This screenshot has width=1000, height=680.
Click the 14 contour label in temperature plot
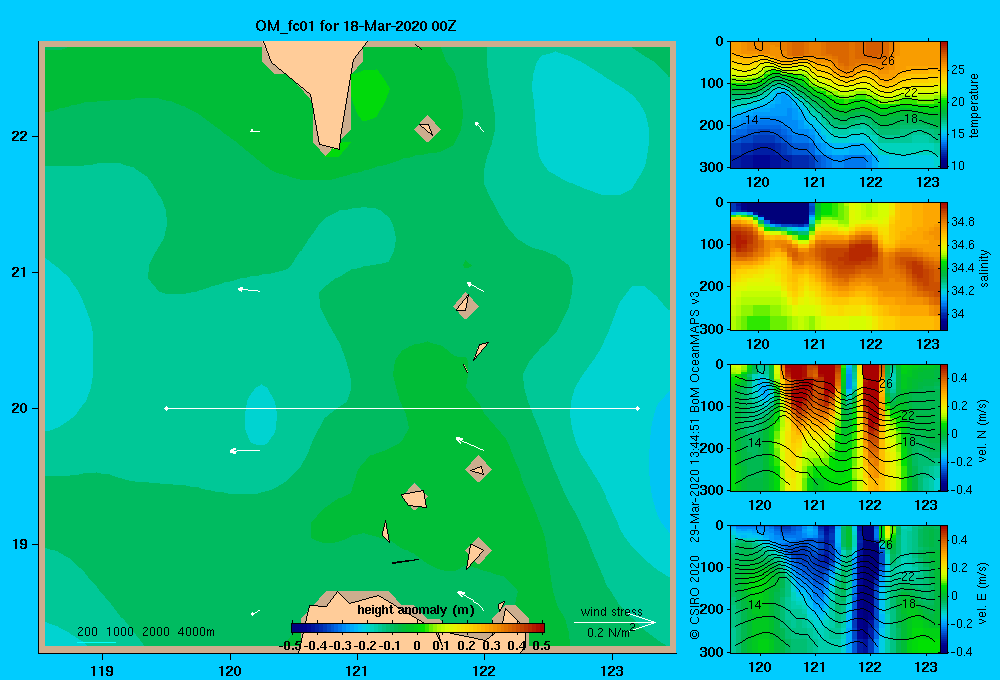point(751,120)
